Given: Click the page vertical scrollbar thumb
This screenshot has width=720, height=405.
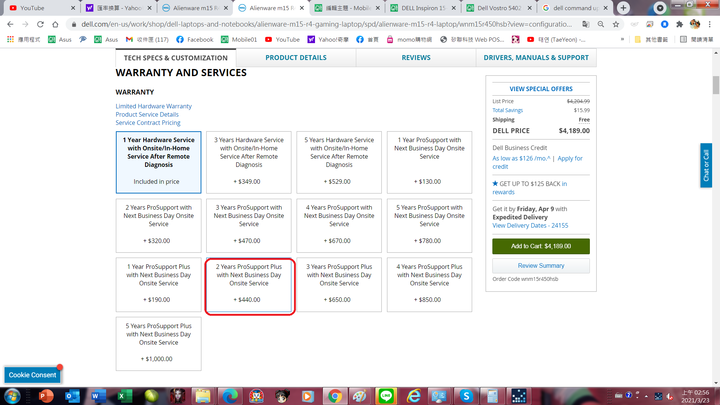Looking at the screenshot, I should point(715,85).
